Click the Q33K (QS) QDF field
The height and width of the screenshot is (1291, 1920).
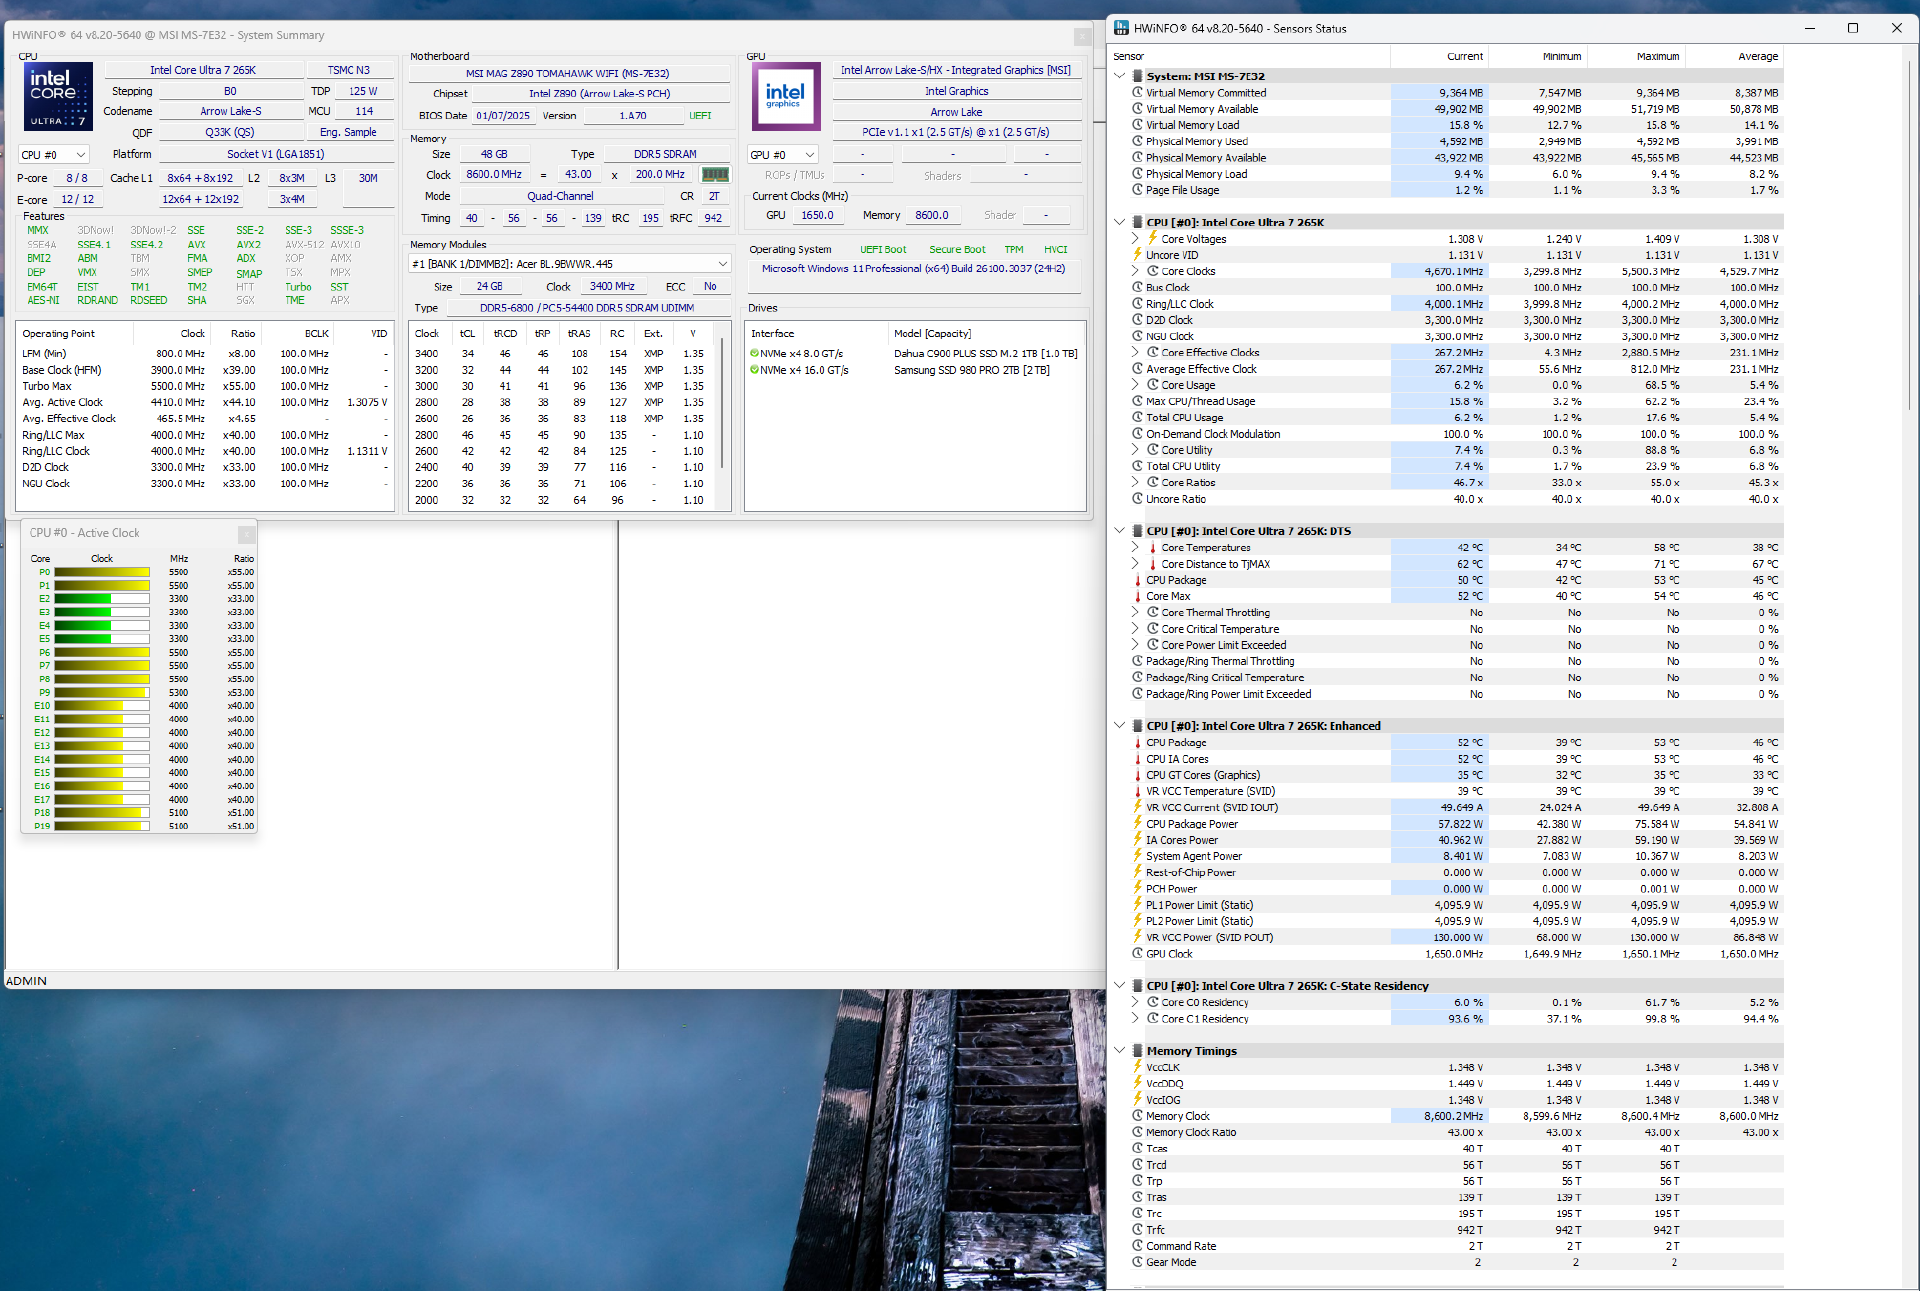tap(230, 132)
